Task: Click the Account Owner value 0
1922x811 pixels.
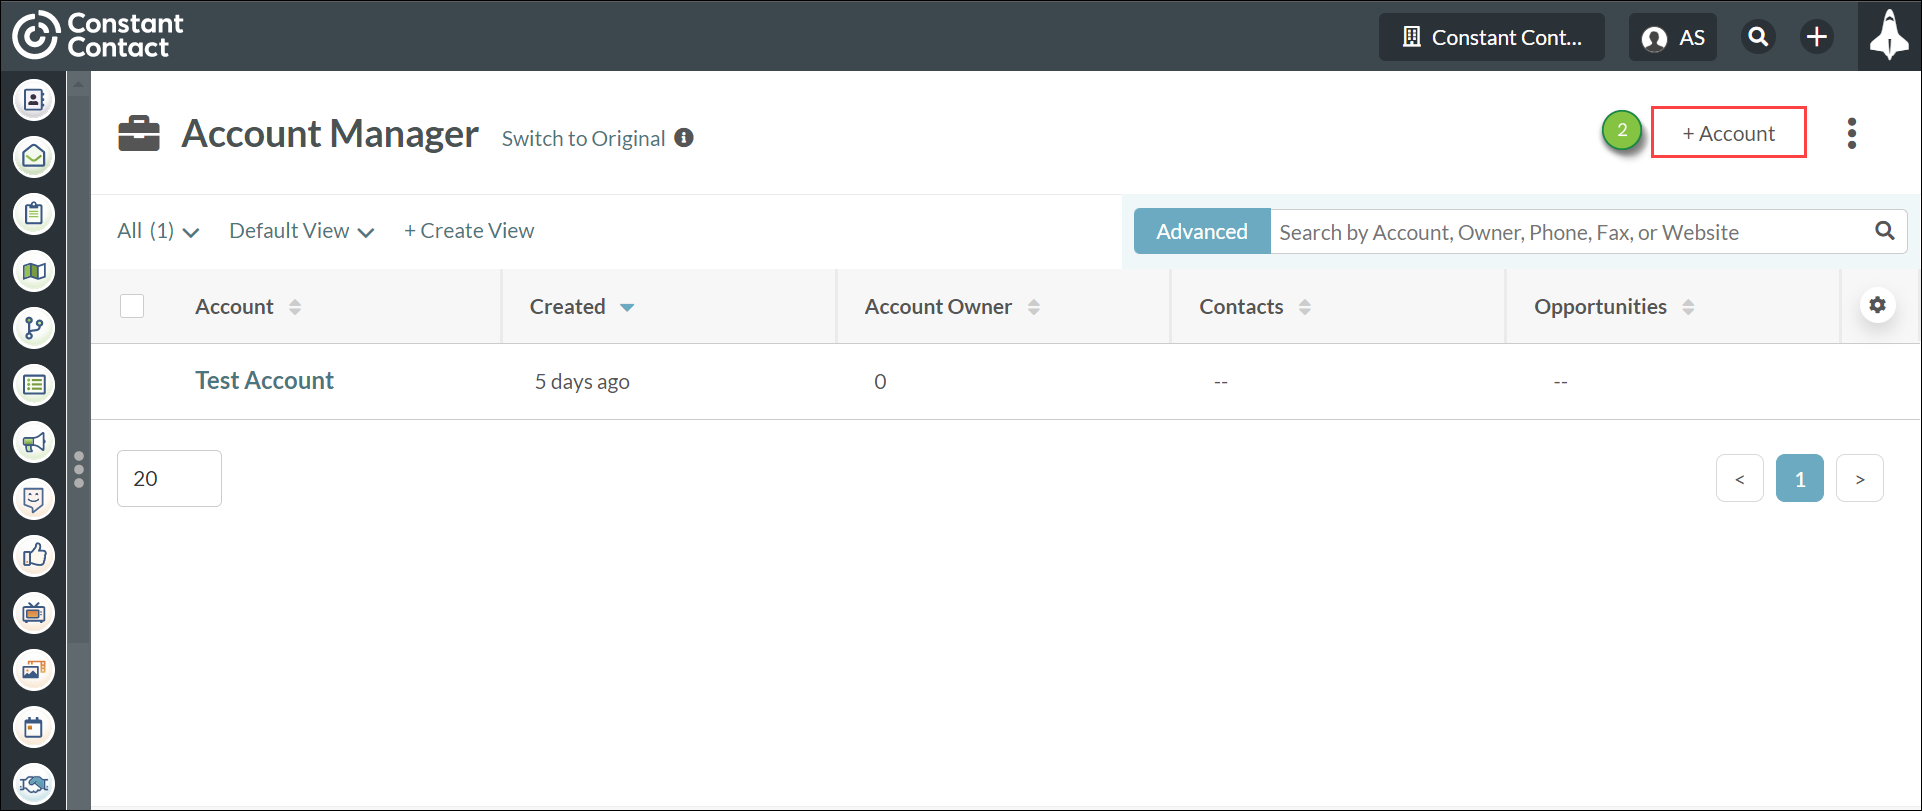Action: point(880,382)
